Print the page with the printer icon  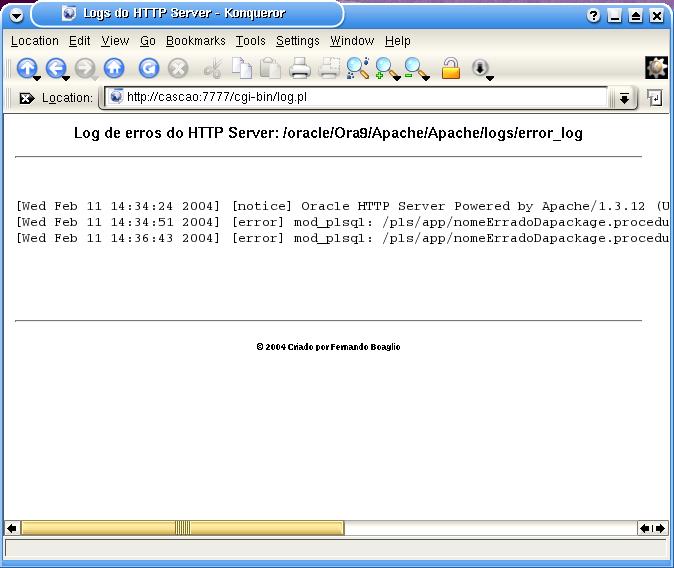pos(300,68)
